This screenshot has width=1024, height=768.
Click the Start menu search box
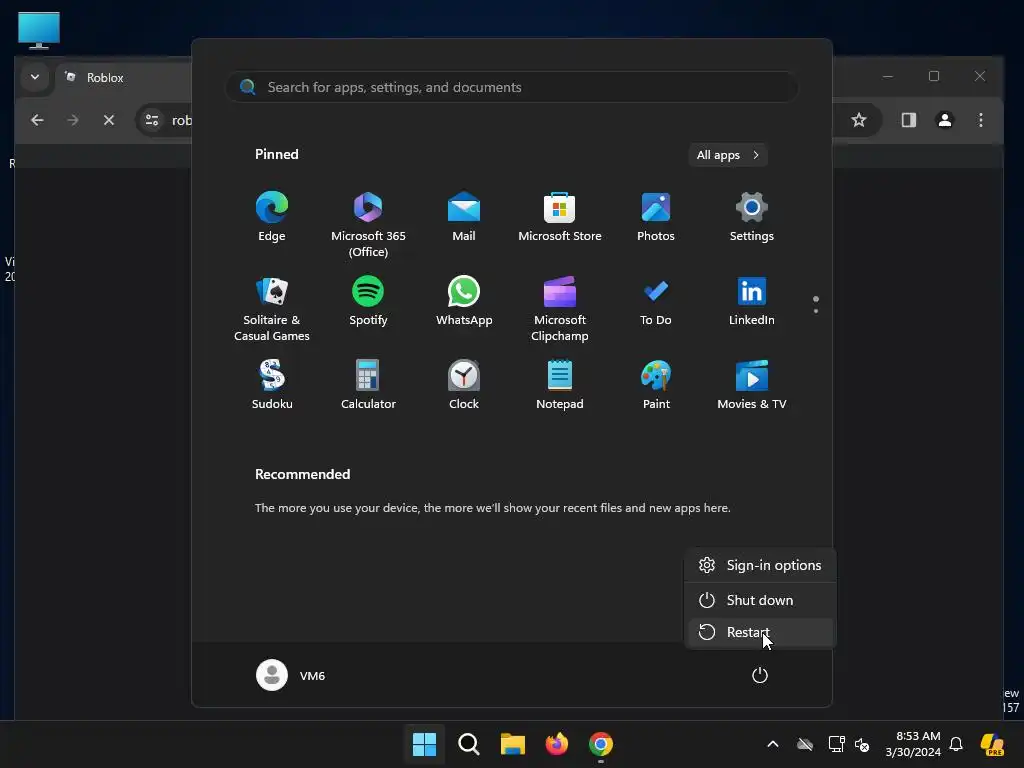coord(511,87)
